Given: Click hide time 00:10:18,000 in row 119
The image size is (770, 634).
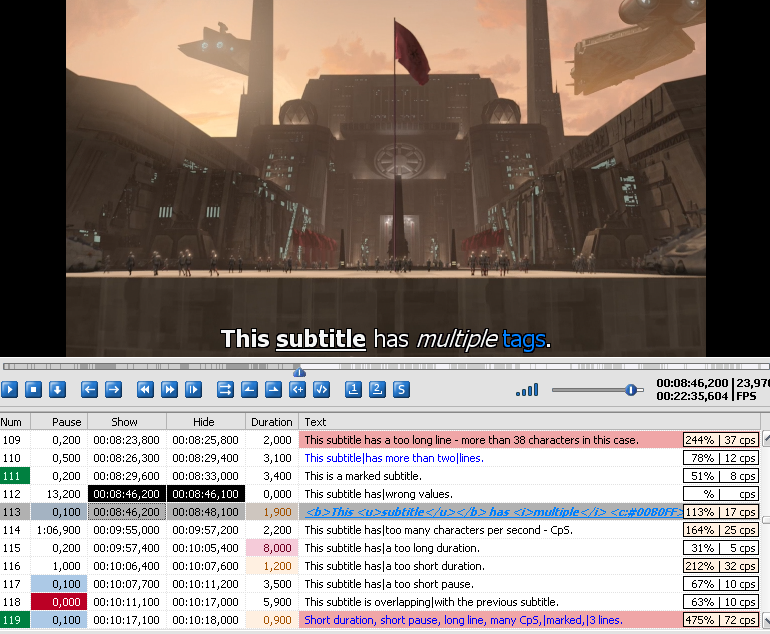Looking at the screenshot, I should click(x=206, y=620).
